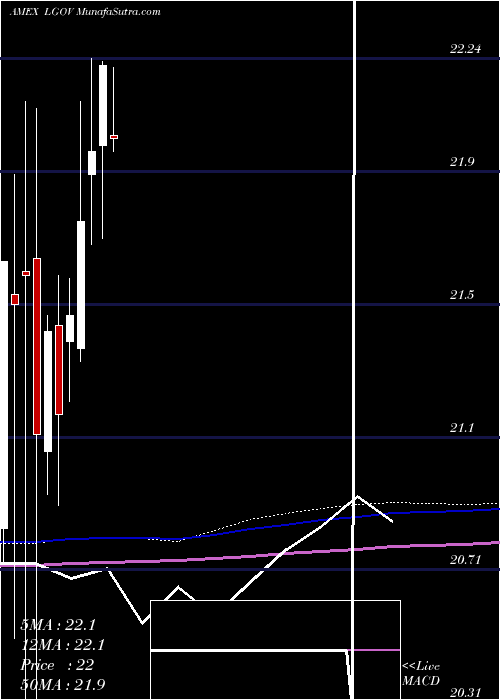Select the 20.71 price axis label
500x700 pixels.
465,560
